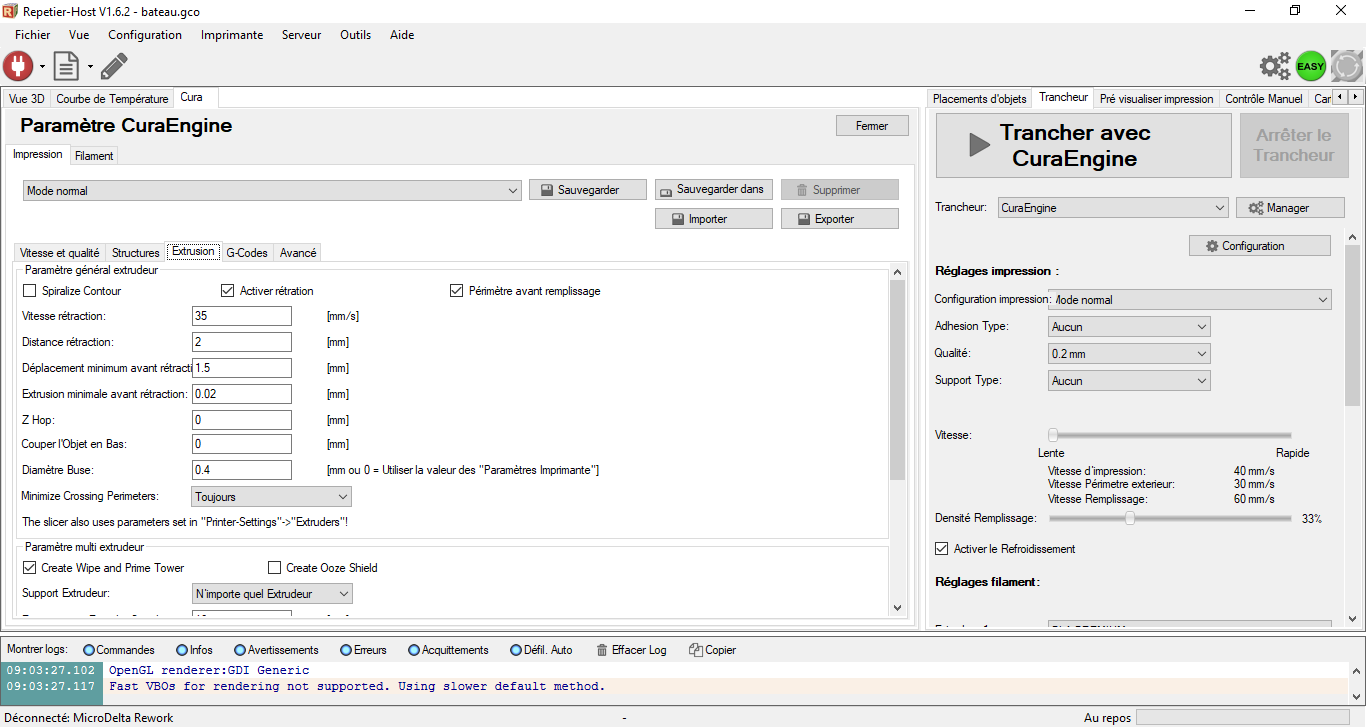The height and width of the screenshot is (728, 1366).
Task: Open the Vitesse et qualité tab
Action: coord(60,253)
